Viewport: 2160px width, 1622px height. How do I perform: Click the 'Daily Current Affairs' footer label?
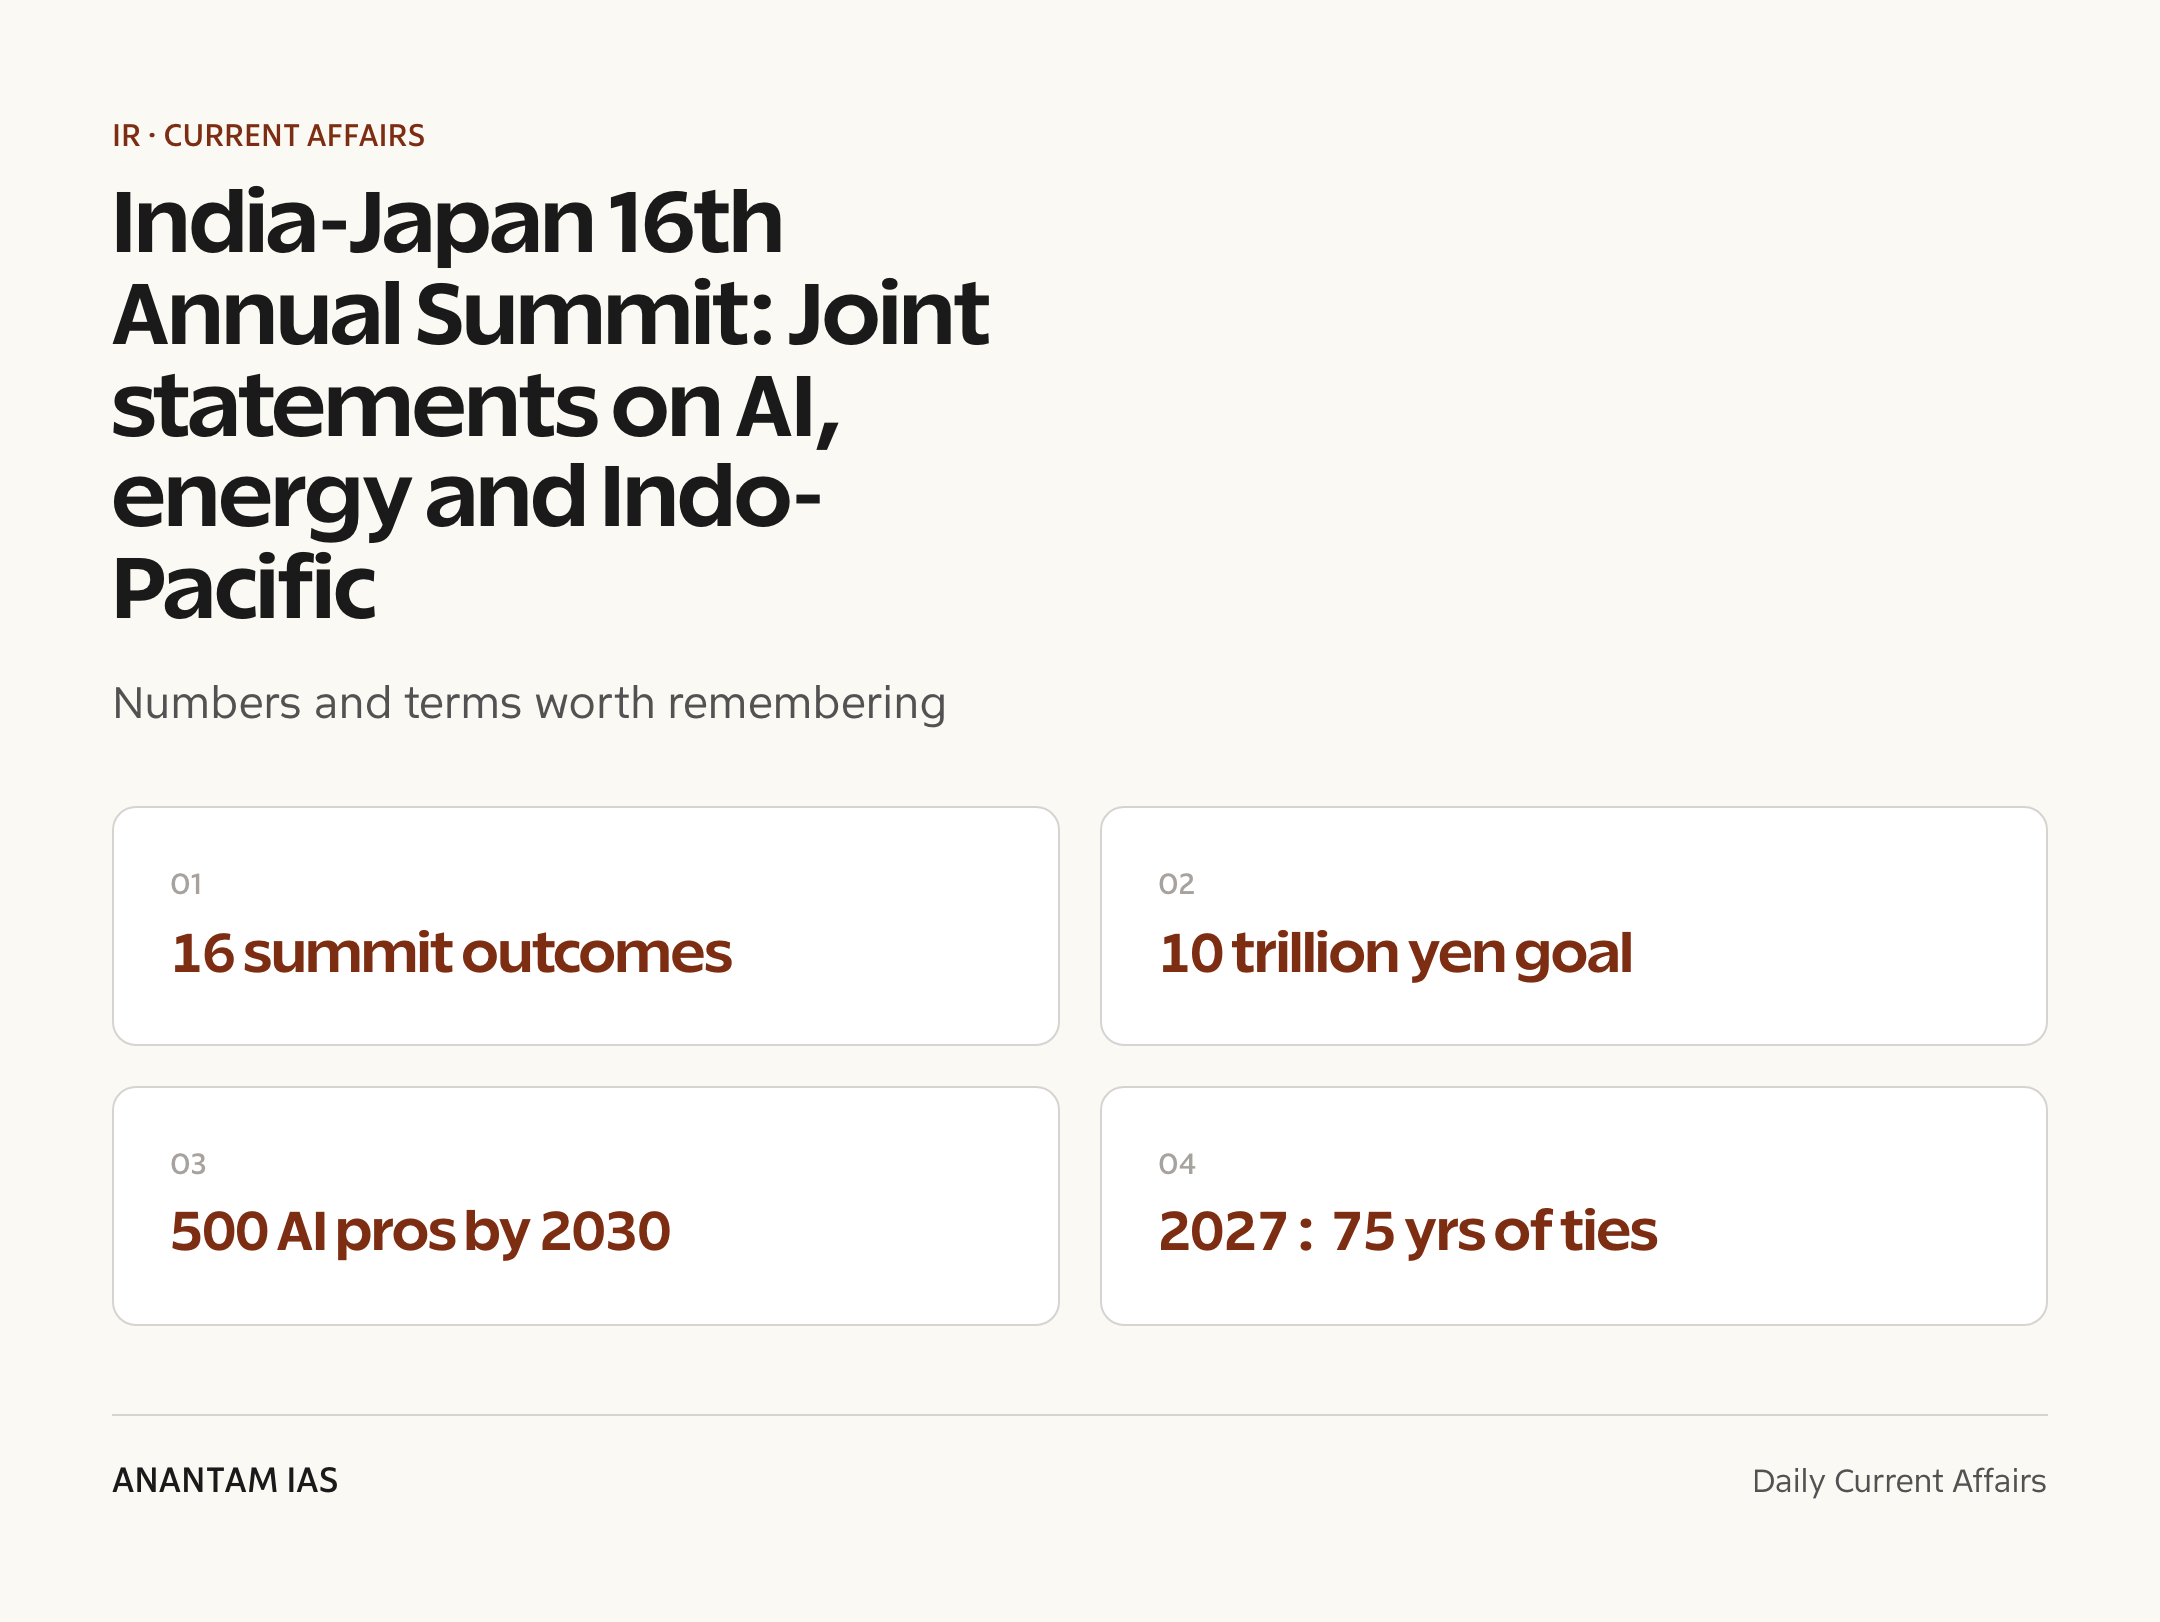click(x=1899, y=1481)
